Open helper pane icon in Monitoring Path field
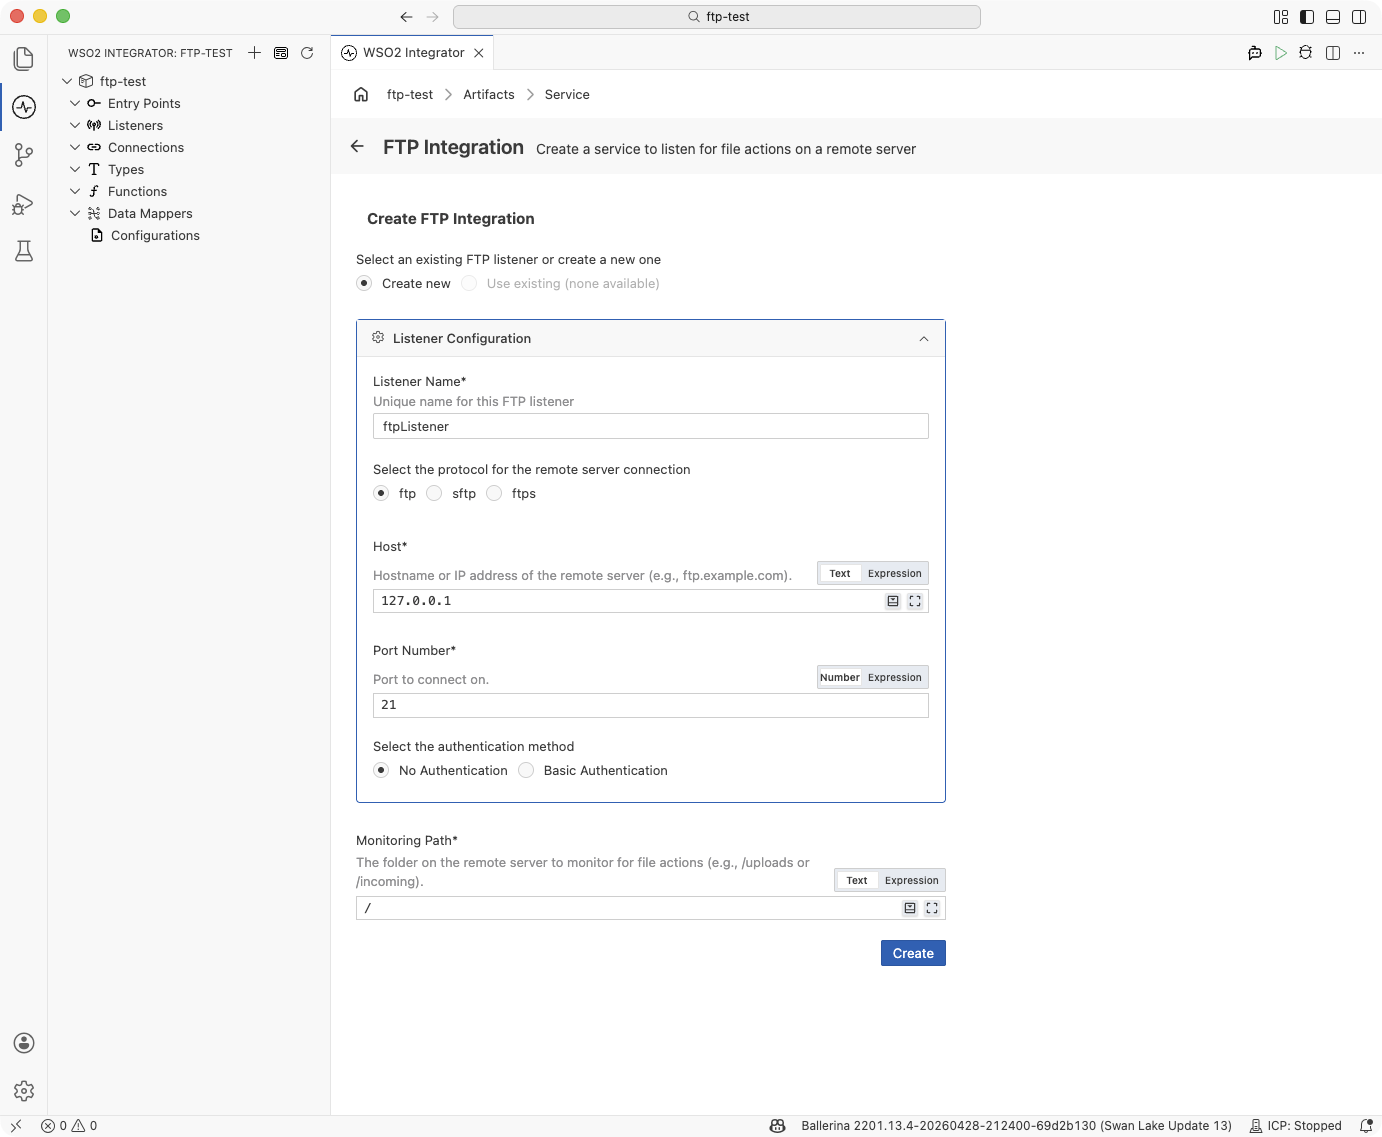 click(910, 908)
